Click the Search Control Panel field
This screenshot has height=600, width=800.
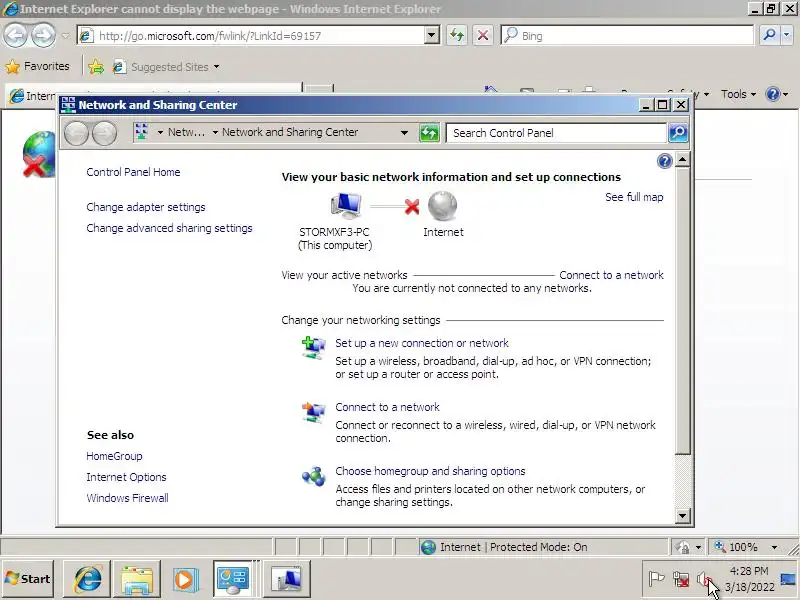[556, 133]
